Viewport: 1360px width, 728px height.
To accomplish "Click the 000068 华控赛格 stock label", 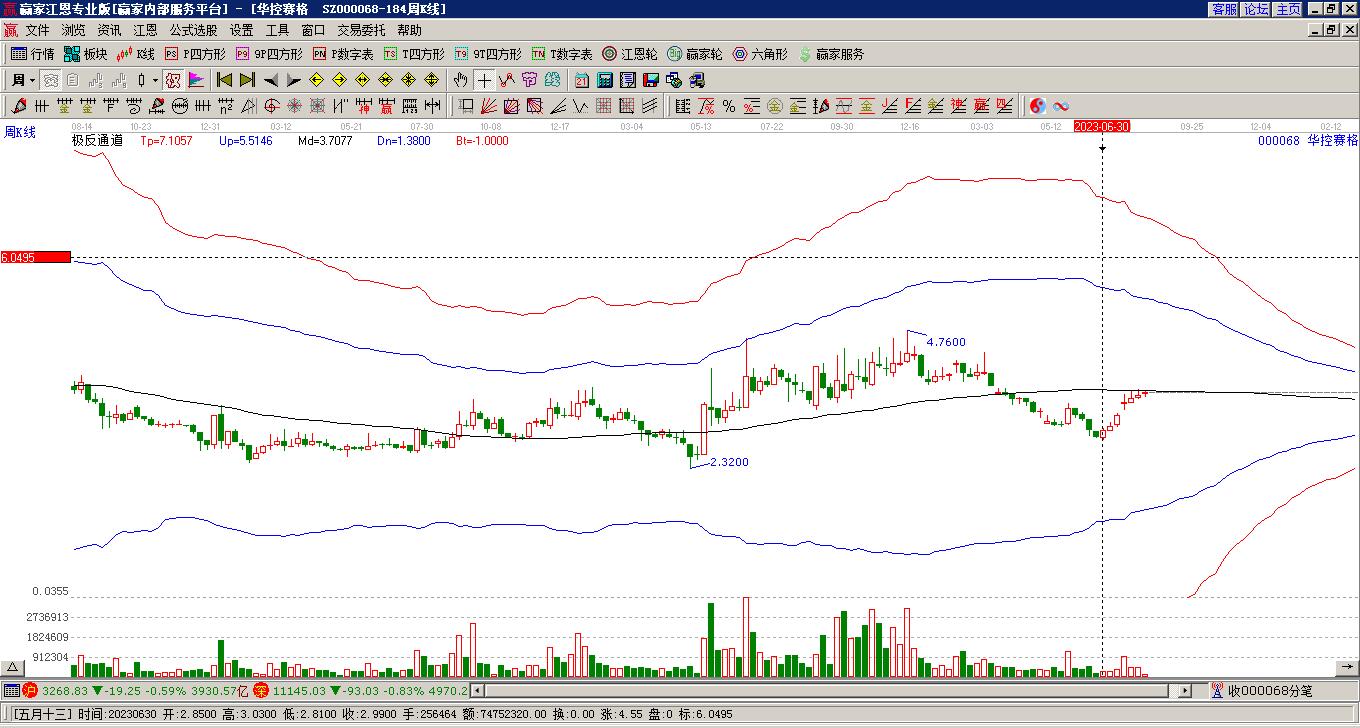I will 1308,141.
